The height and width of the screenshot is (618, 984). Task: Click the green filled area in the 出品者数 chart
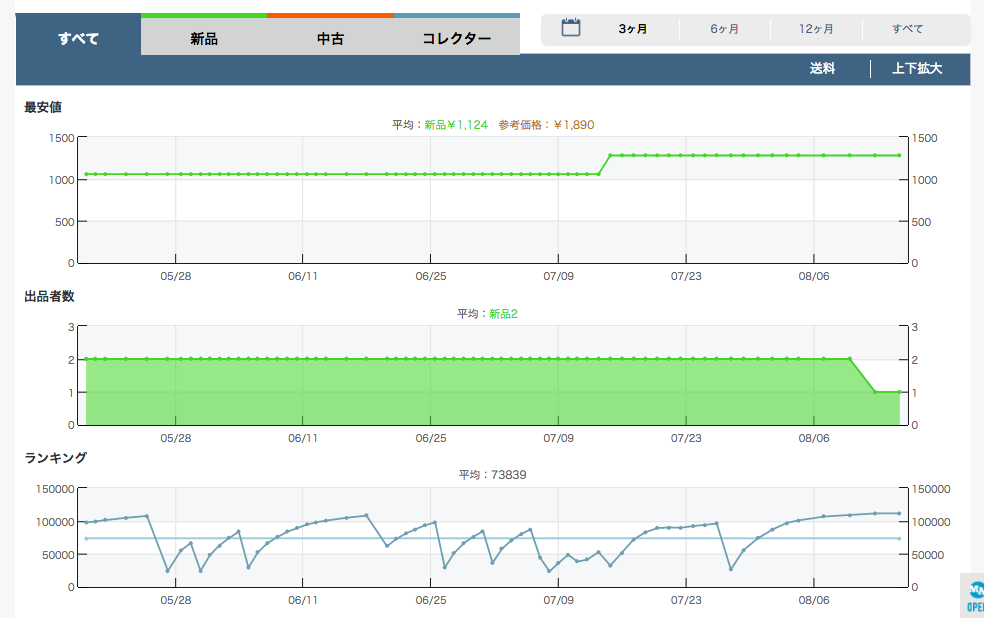(450, 395)
